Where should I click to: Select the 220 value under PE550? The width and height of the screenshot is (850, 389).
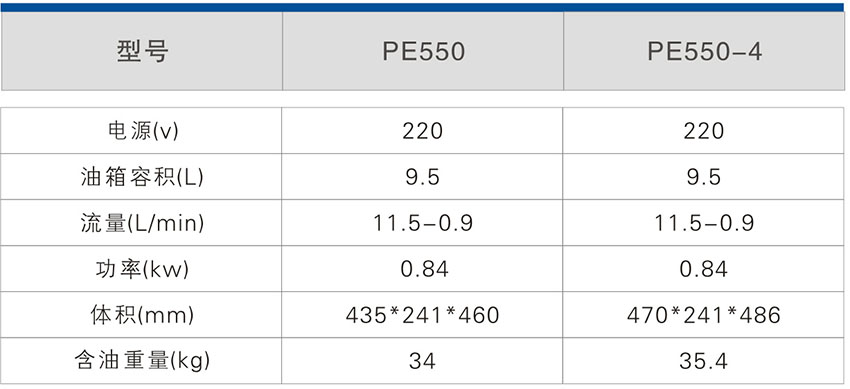423,131
